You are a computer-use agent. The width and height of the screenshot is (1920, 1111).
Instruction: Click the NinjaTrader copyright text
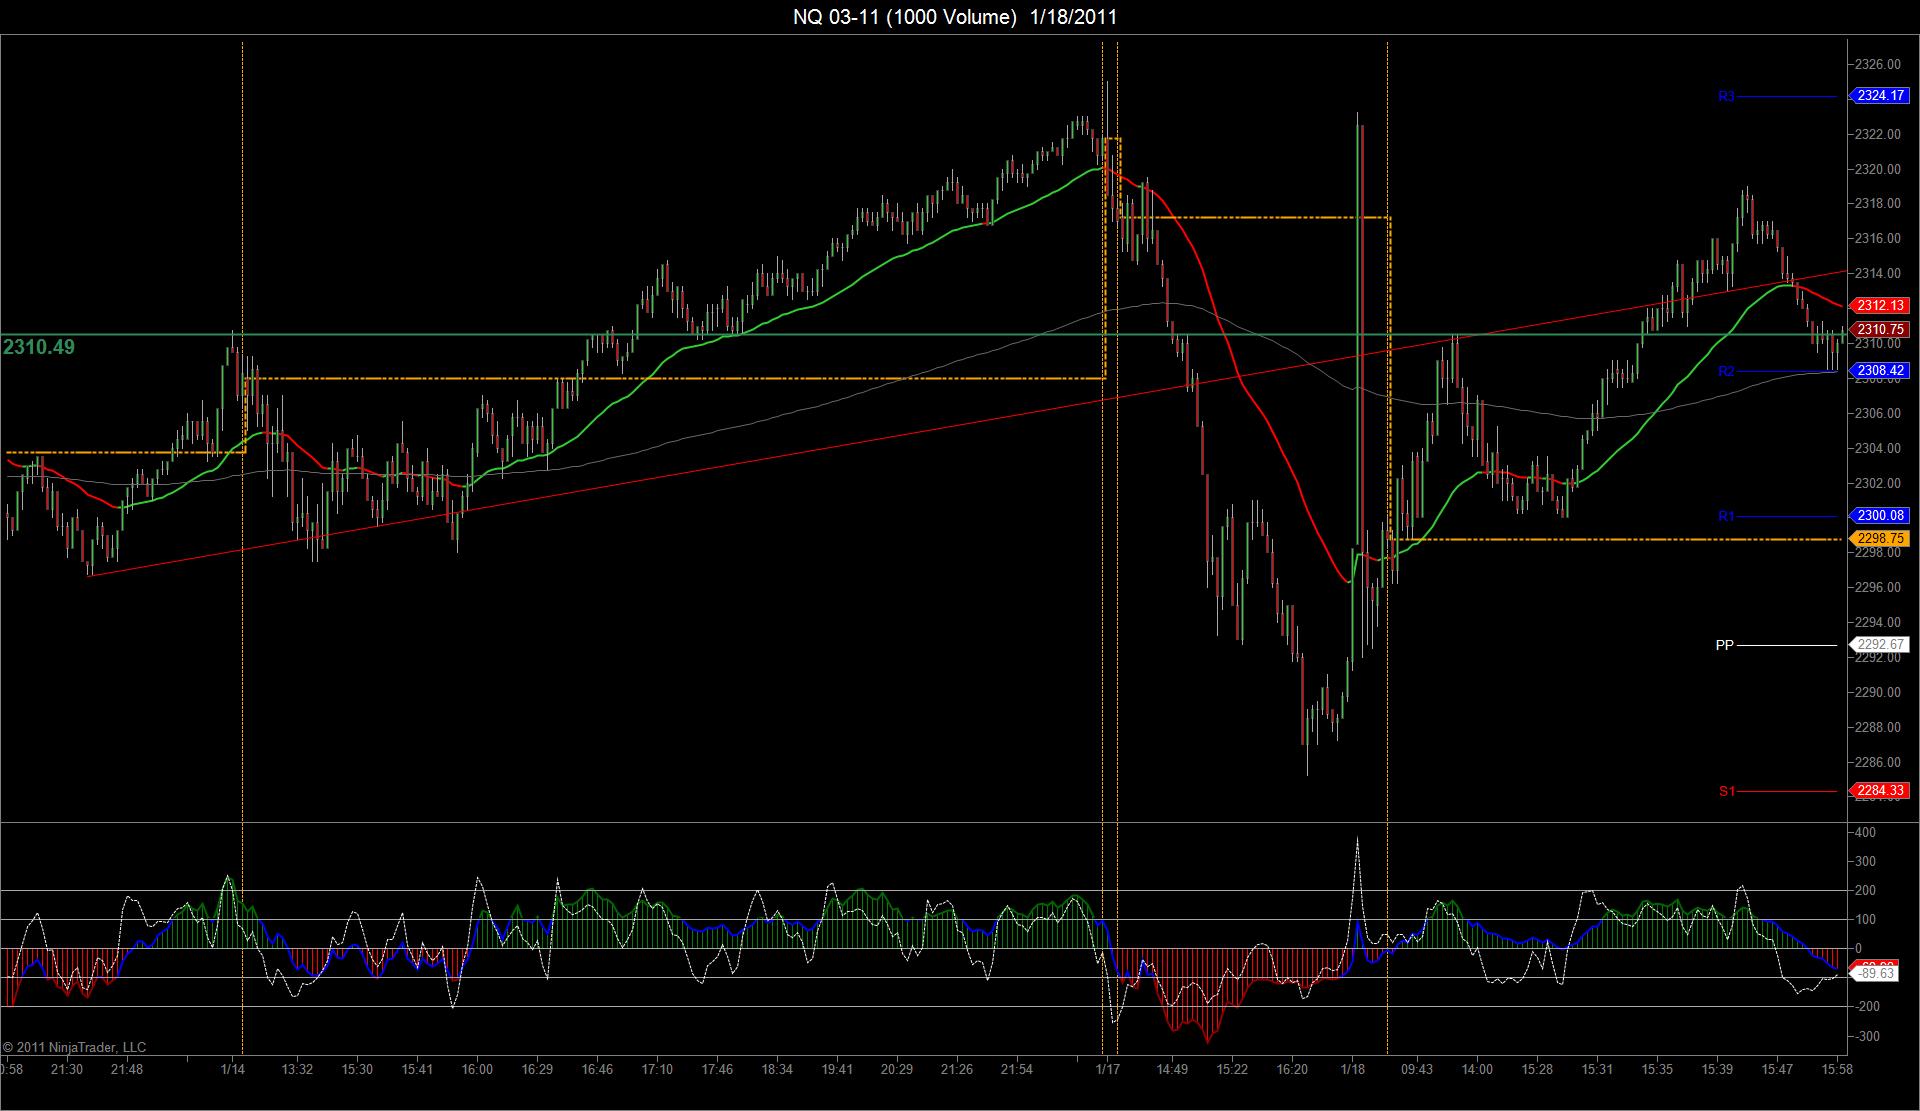74,1047
